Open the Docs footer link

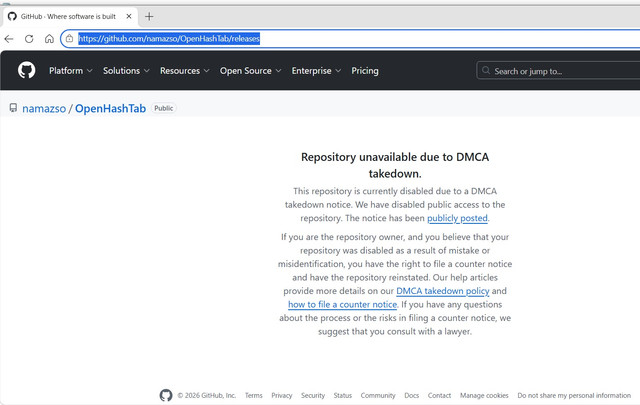click(411, 395)
